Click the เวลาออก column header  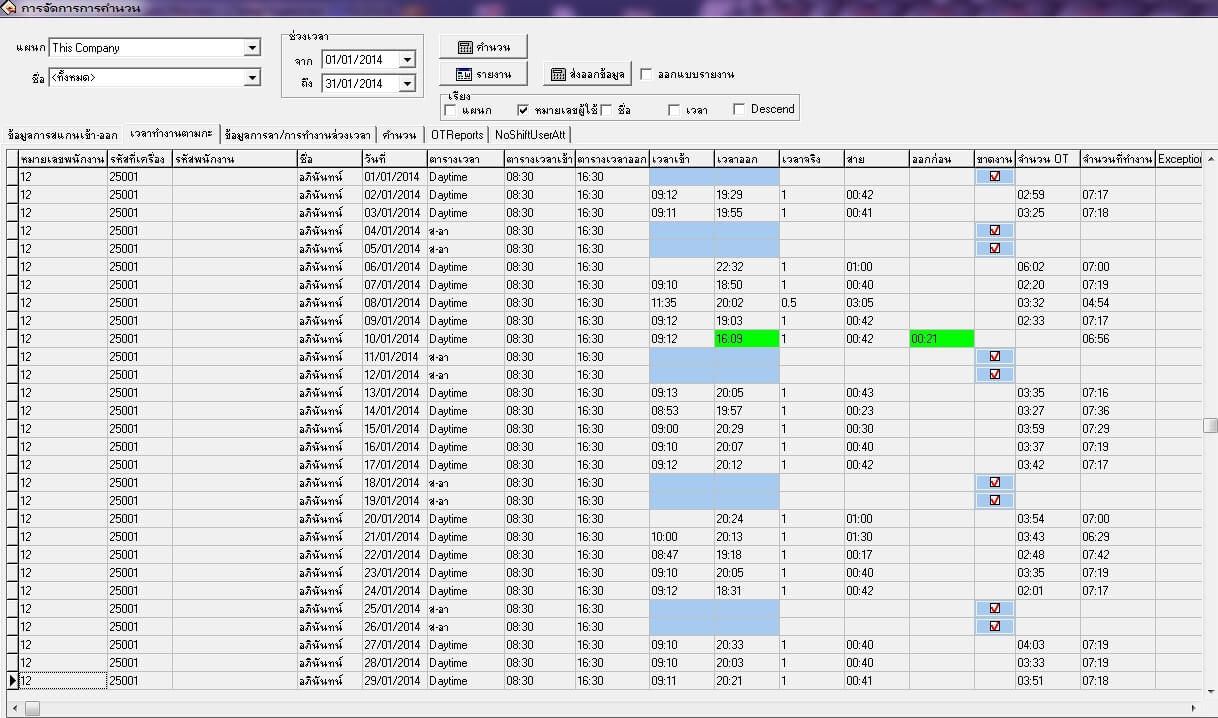click(746, 159)
